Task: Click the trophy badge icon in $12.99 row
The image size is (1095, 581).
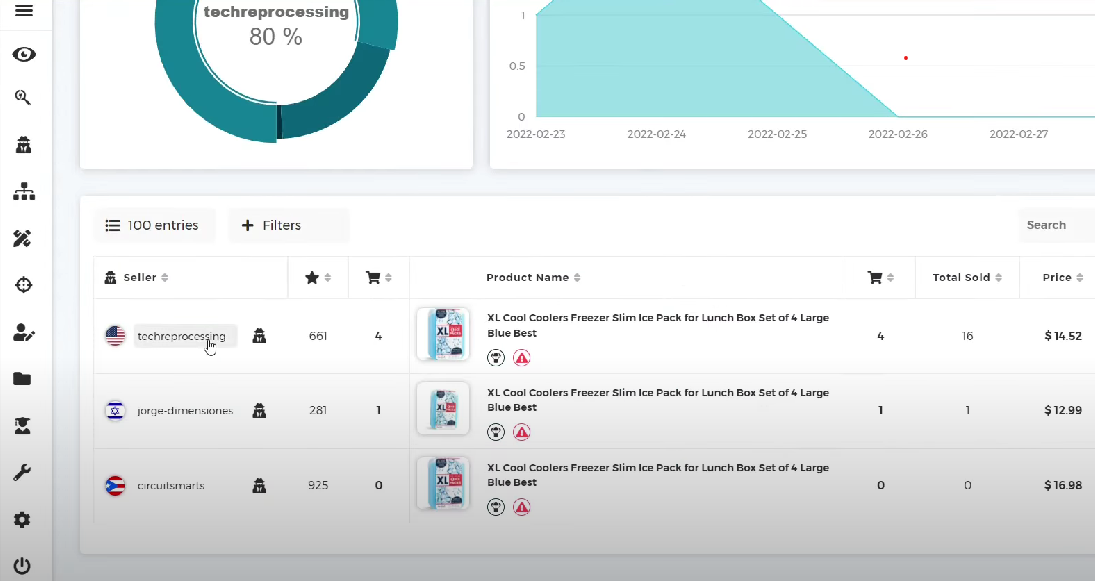Action: point(496,432)
